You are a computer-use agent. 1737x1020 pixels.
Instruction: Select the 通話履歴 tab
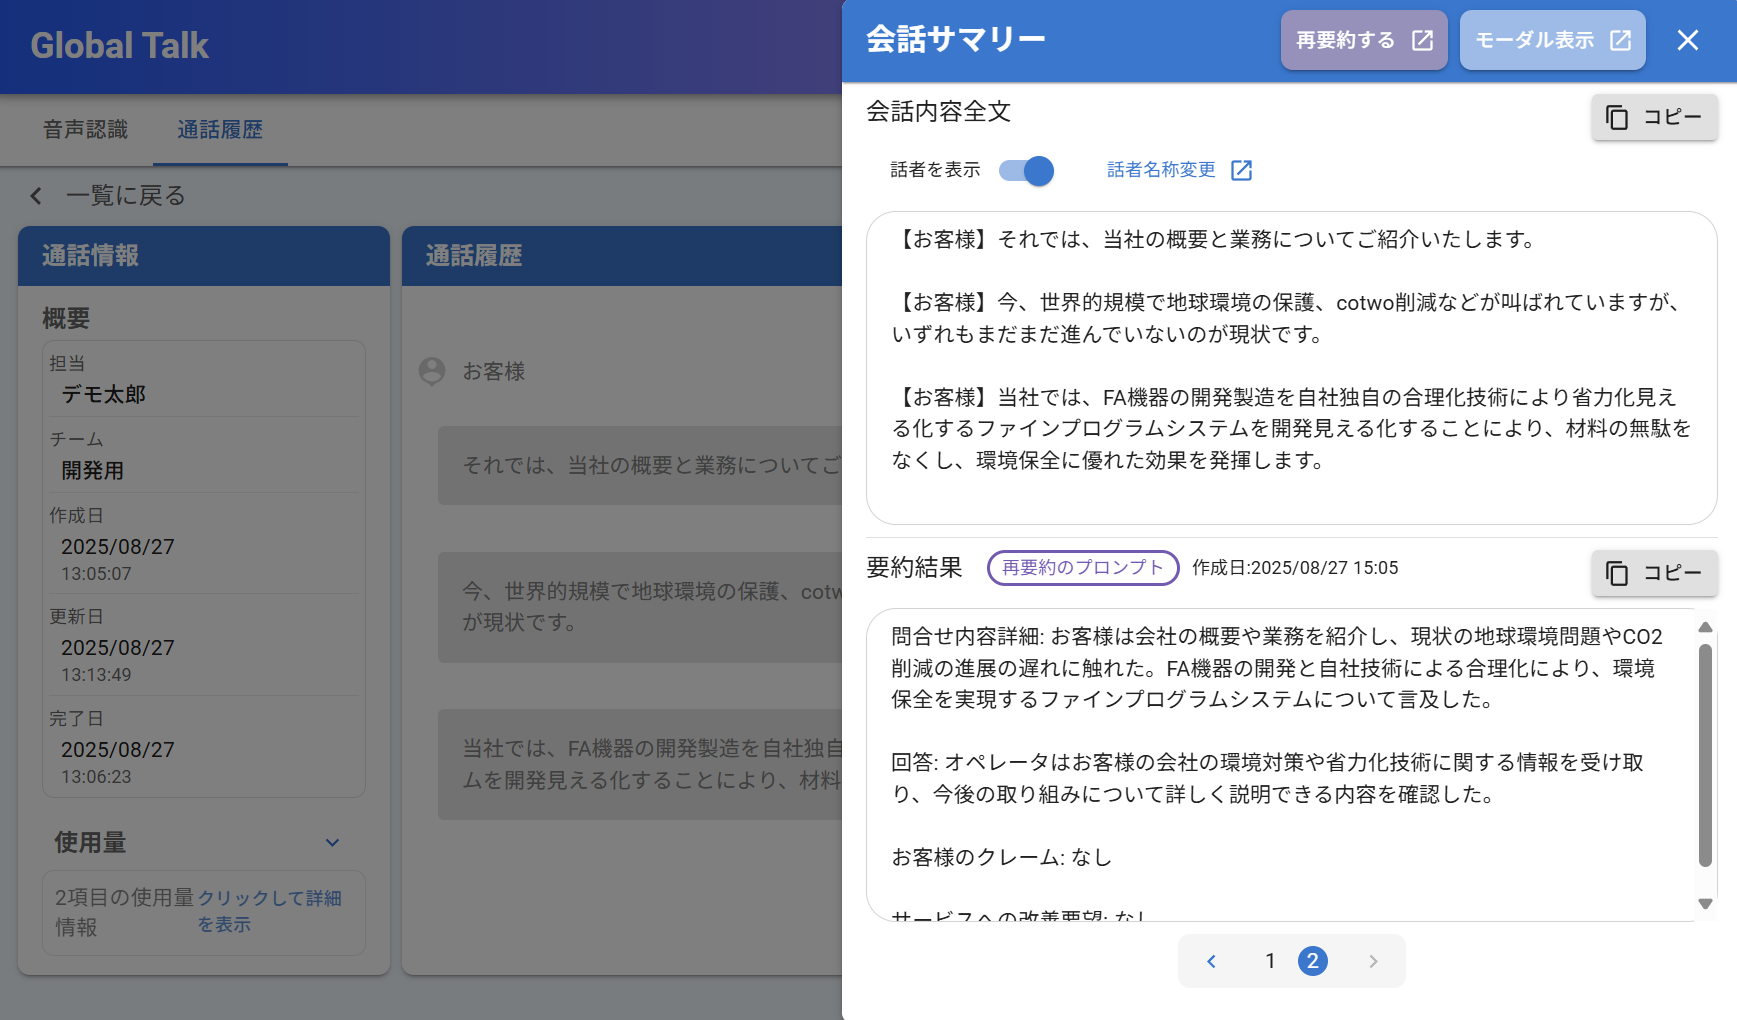220,130
